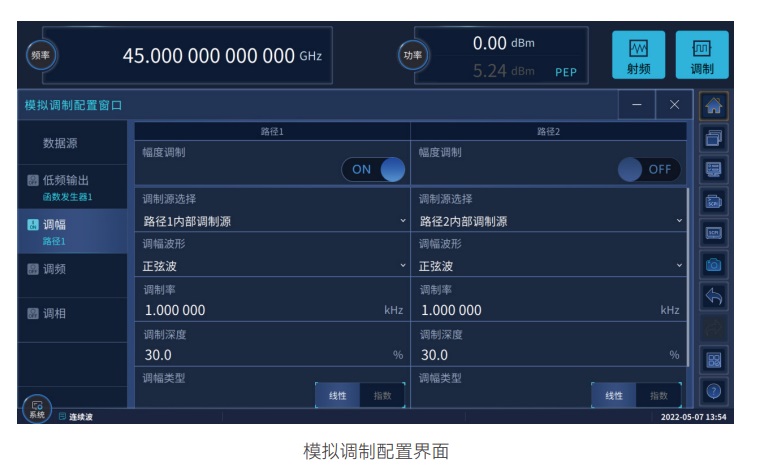Viewport: 769px width, 467px height.
Task: Expand path 1 调幅波形 dropdown
Action: (x=272, y=266)
